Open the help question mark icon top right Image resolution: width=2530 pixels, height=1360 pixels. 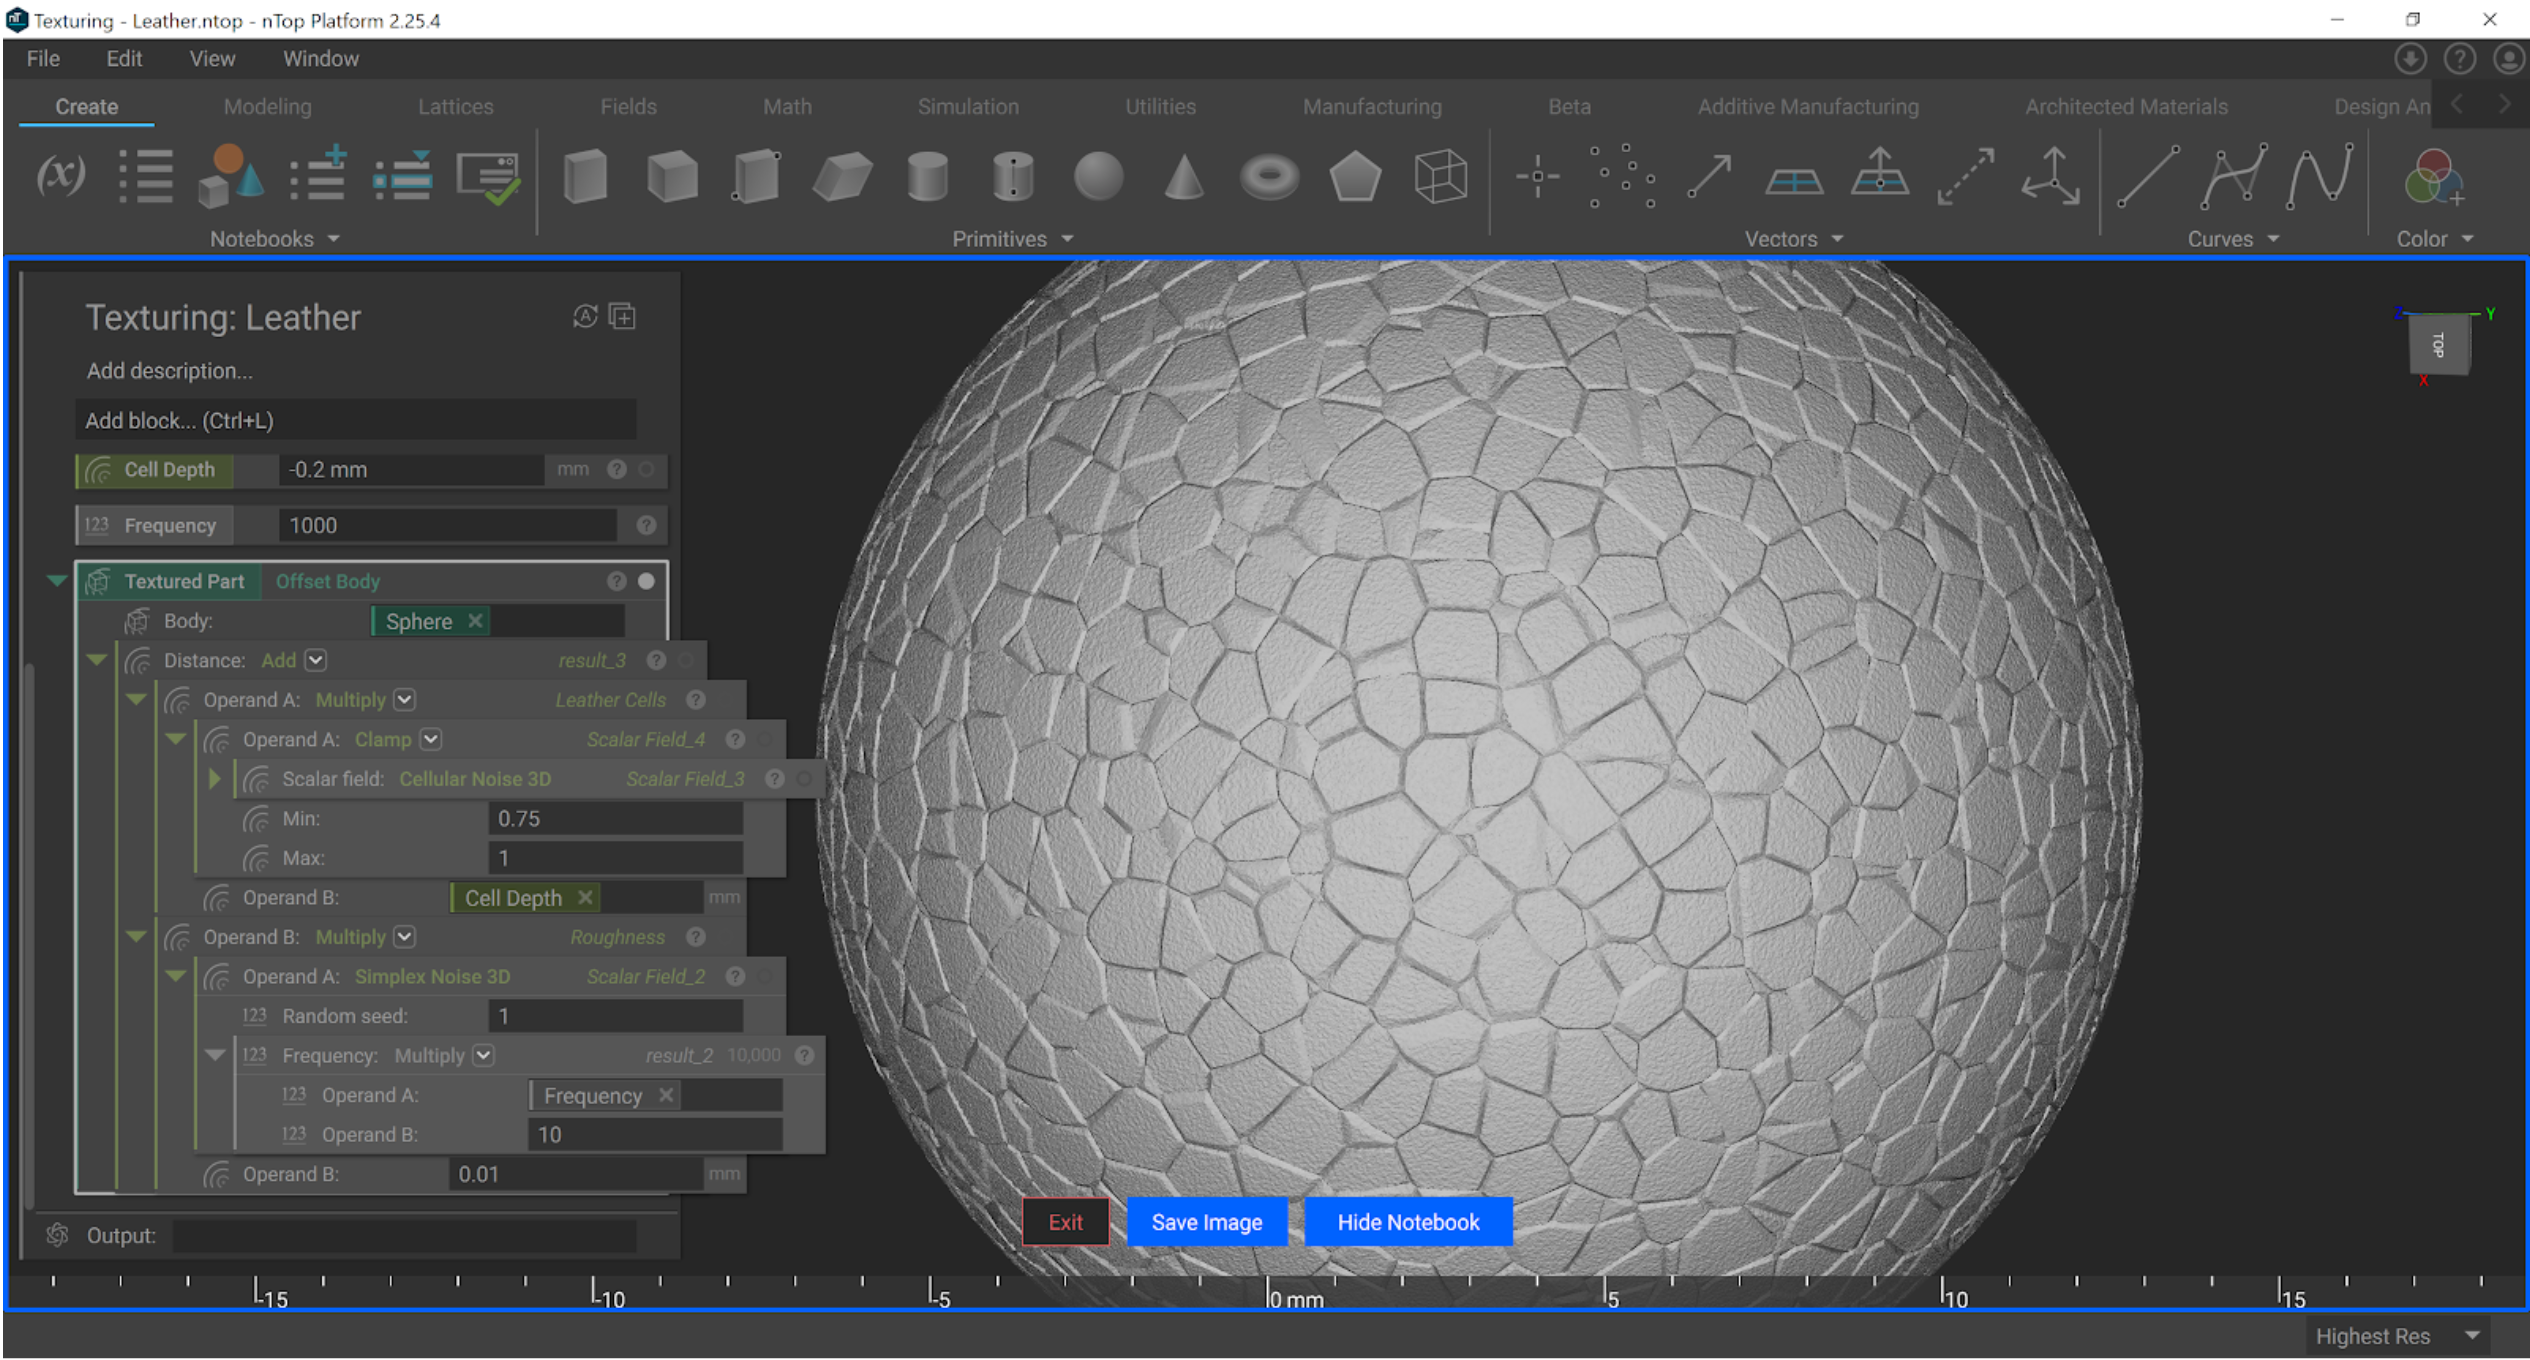tap(2459, 59)
